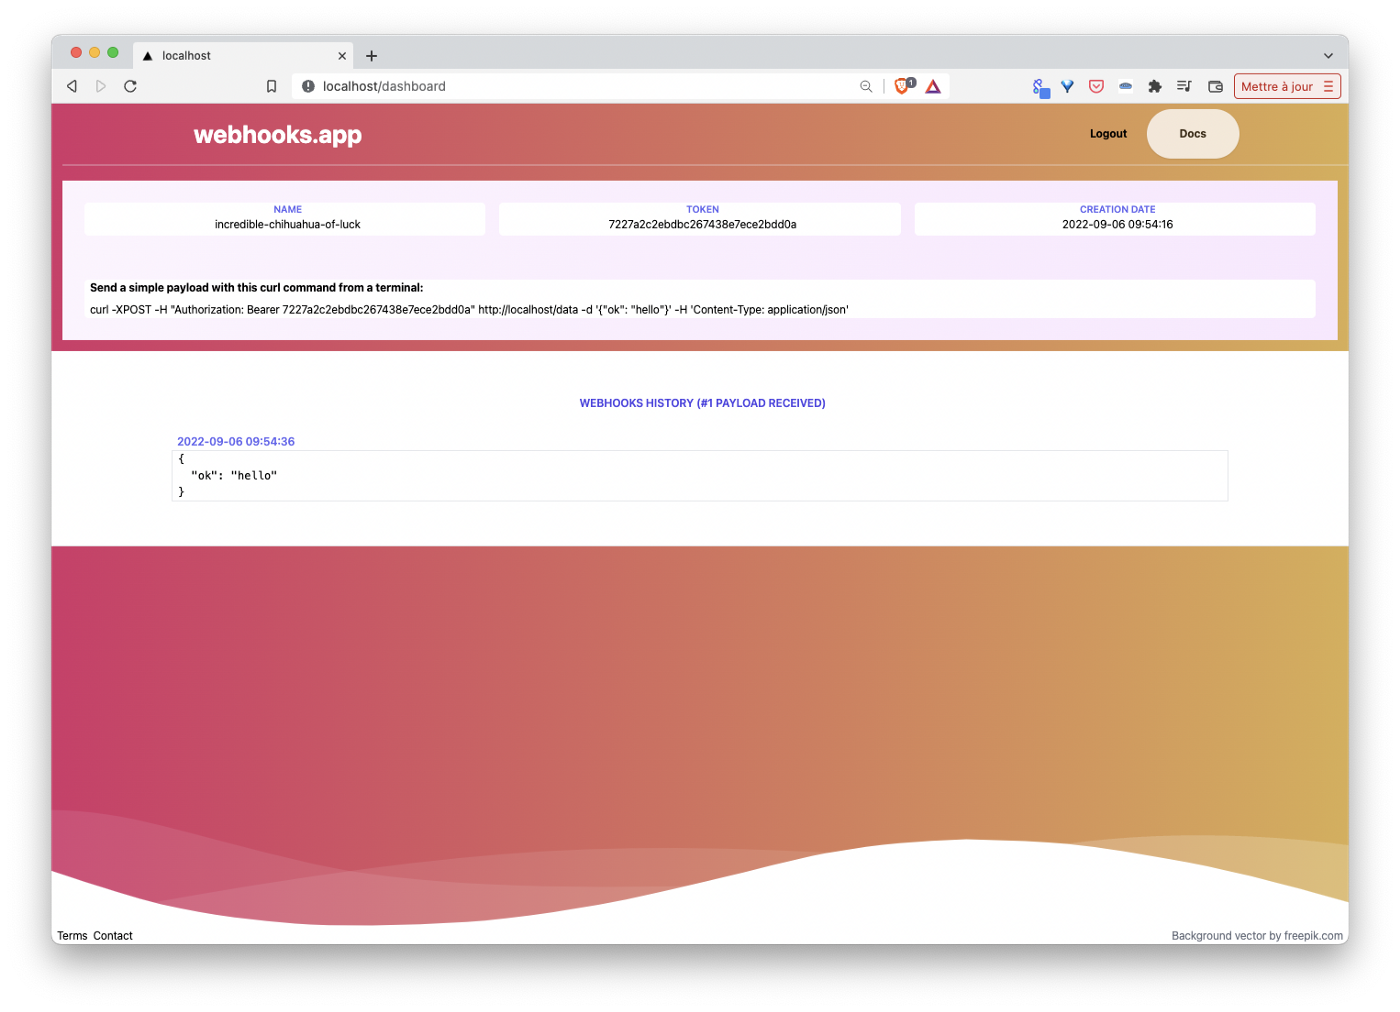Open the Docs button
The image size is (1400, 1012).
pyautogui.click(x=1193, y=134)
